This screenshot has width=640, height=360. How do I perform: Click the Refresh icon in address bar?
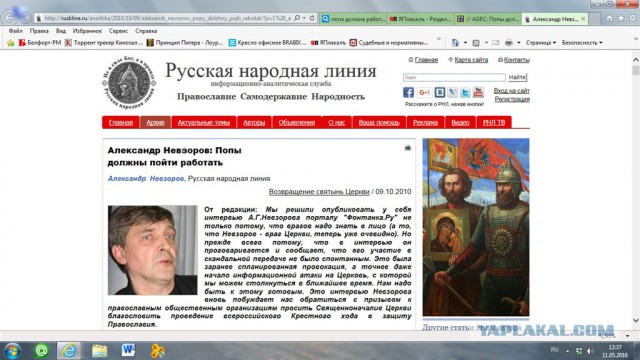[312, 18]
